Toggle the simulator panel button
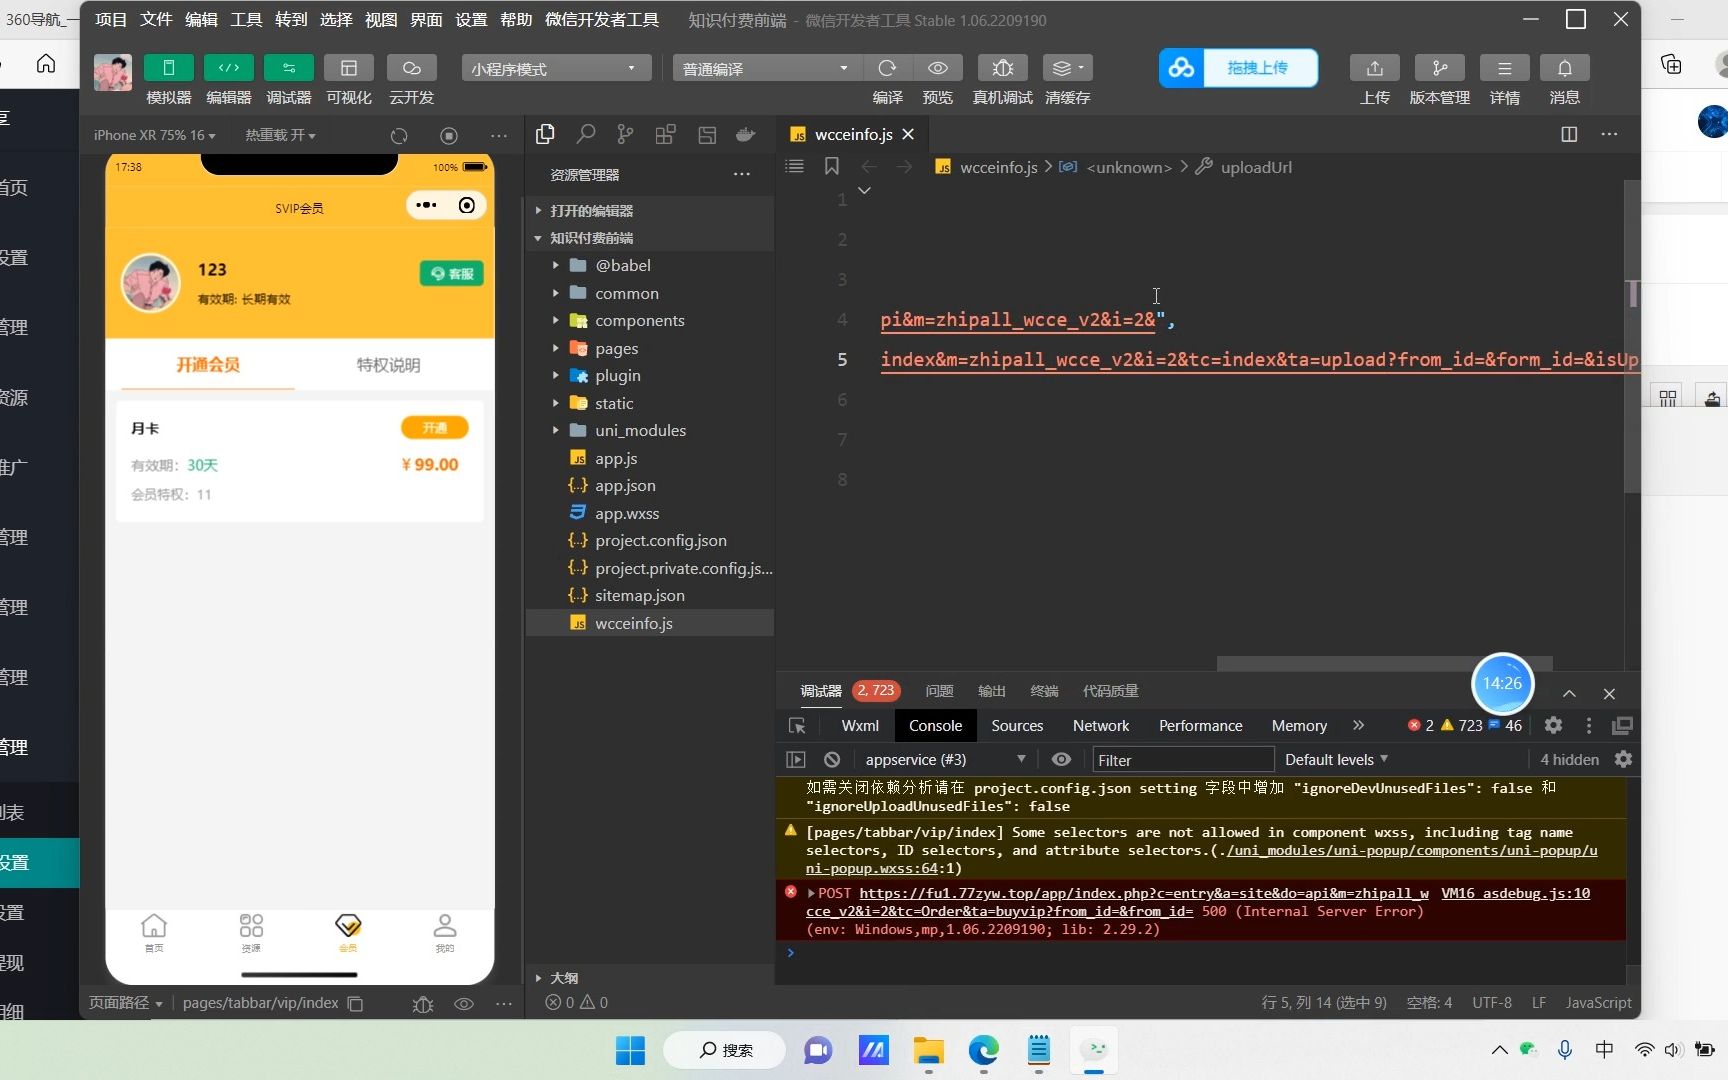 pos(168,68)
